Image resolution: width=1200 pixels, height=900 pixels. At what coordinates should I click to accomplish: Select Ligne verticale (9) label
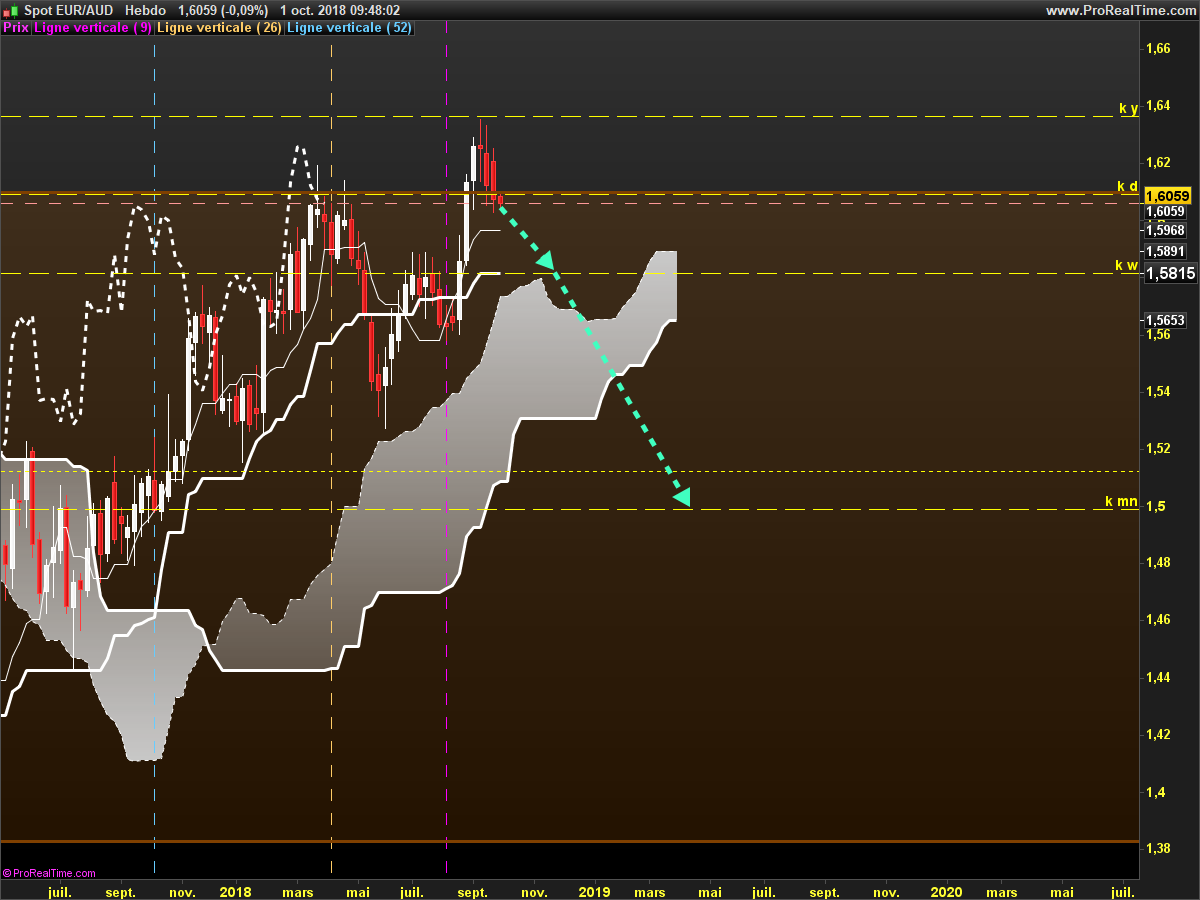click(93, 28)
